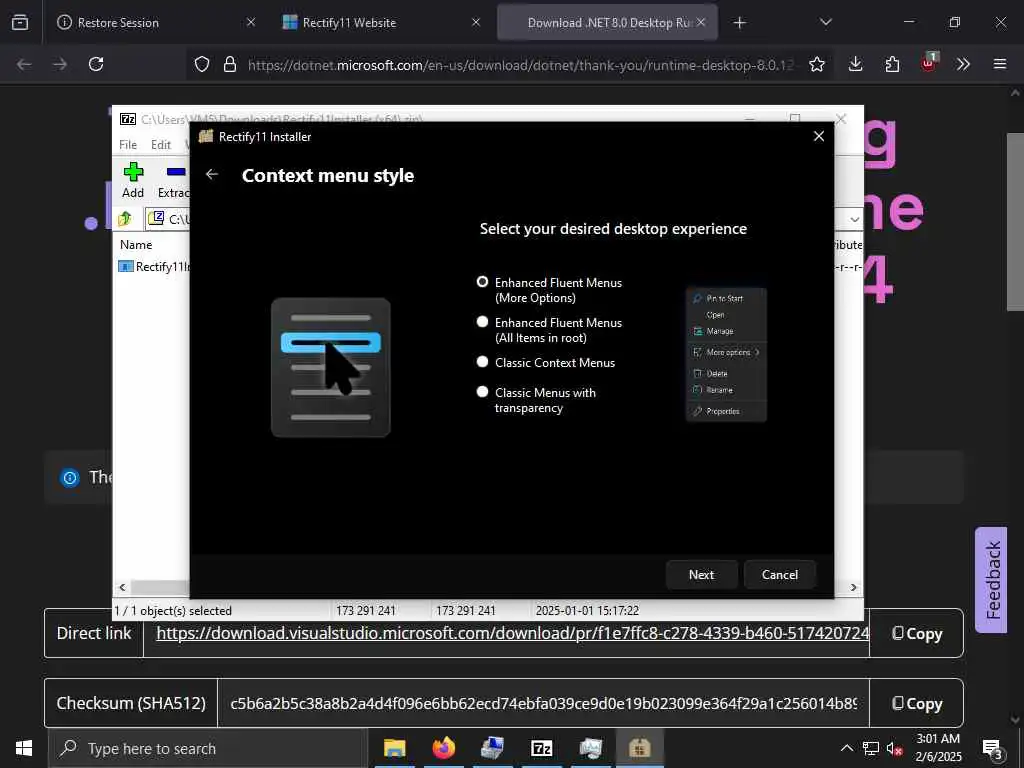Viewport: 1024px width, 768px height.
Task: Bookmark this page with star icon
Action: point(816,64)
